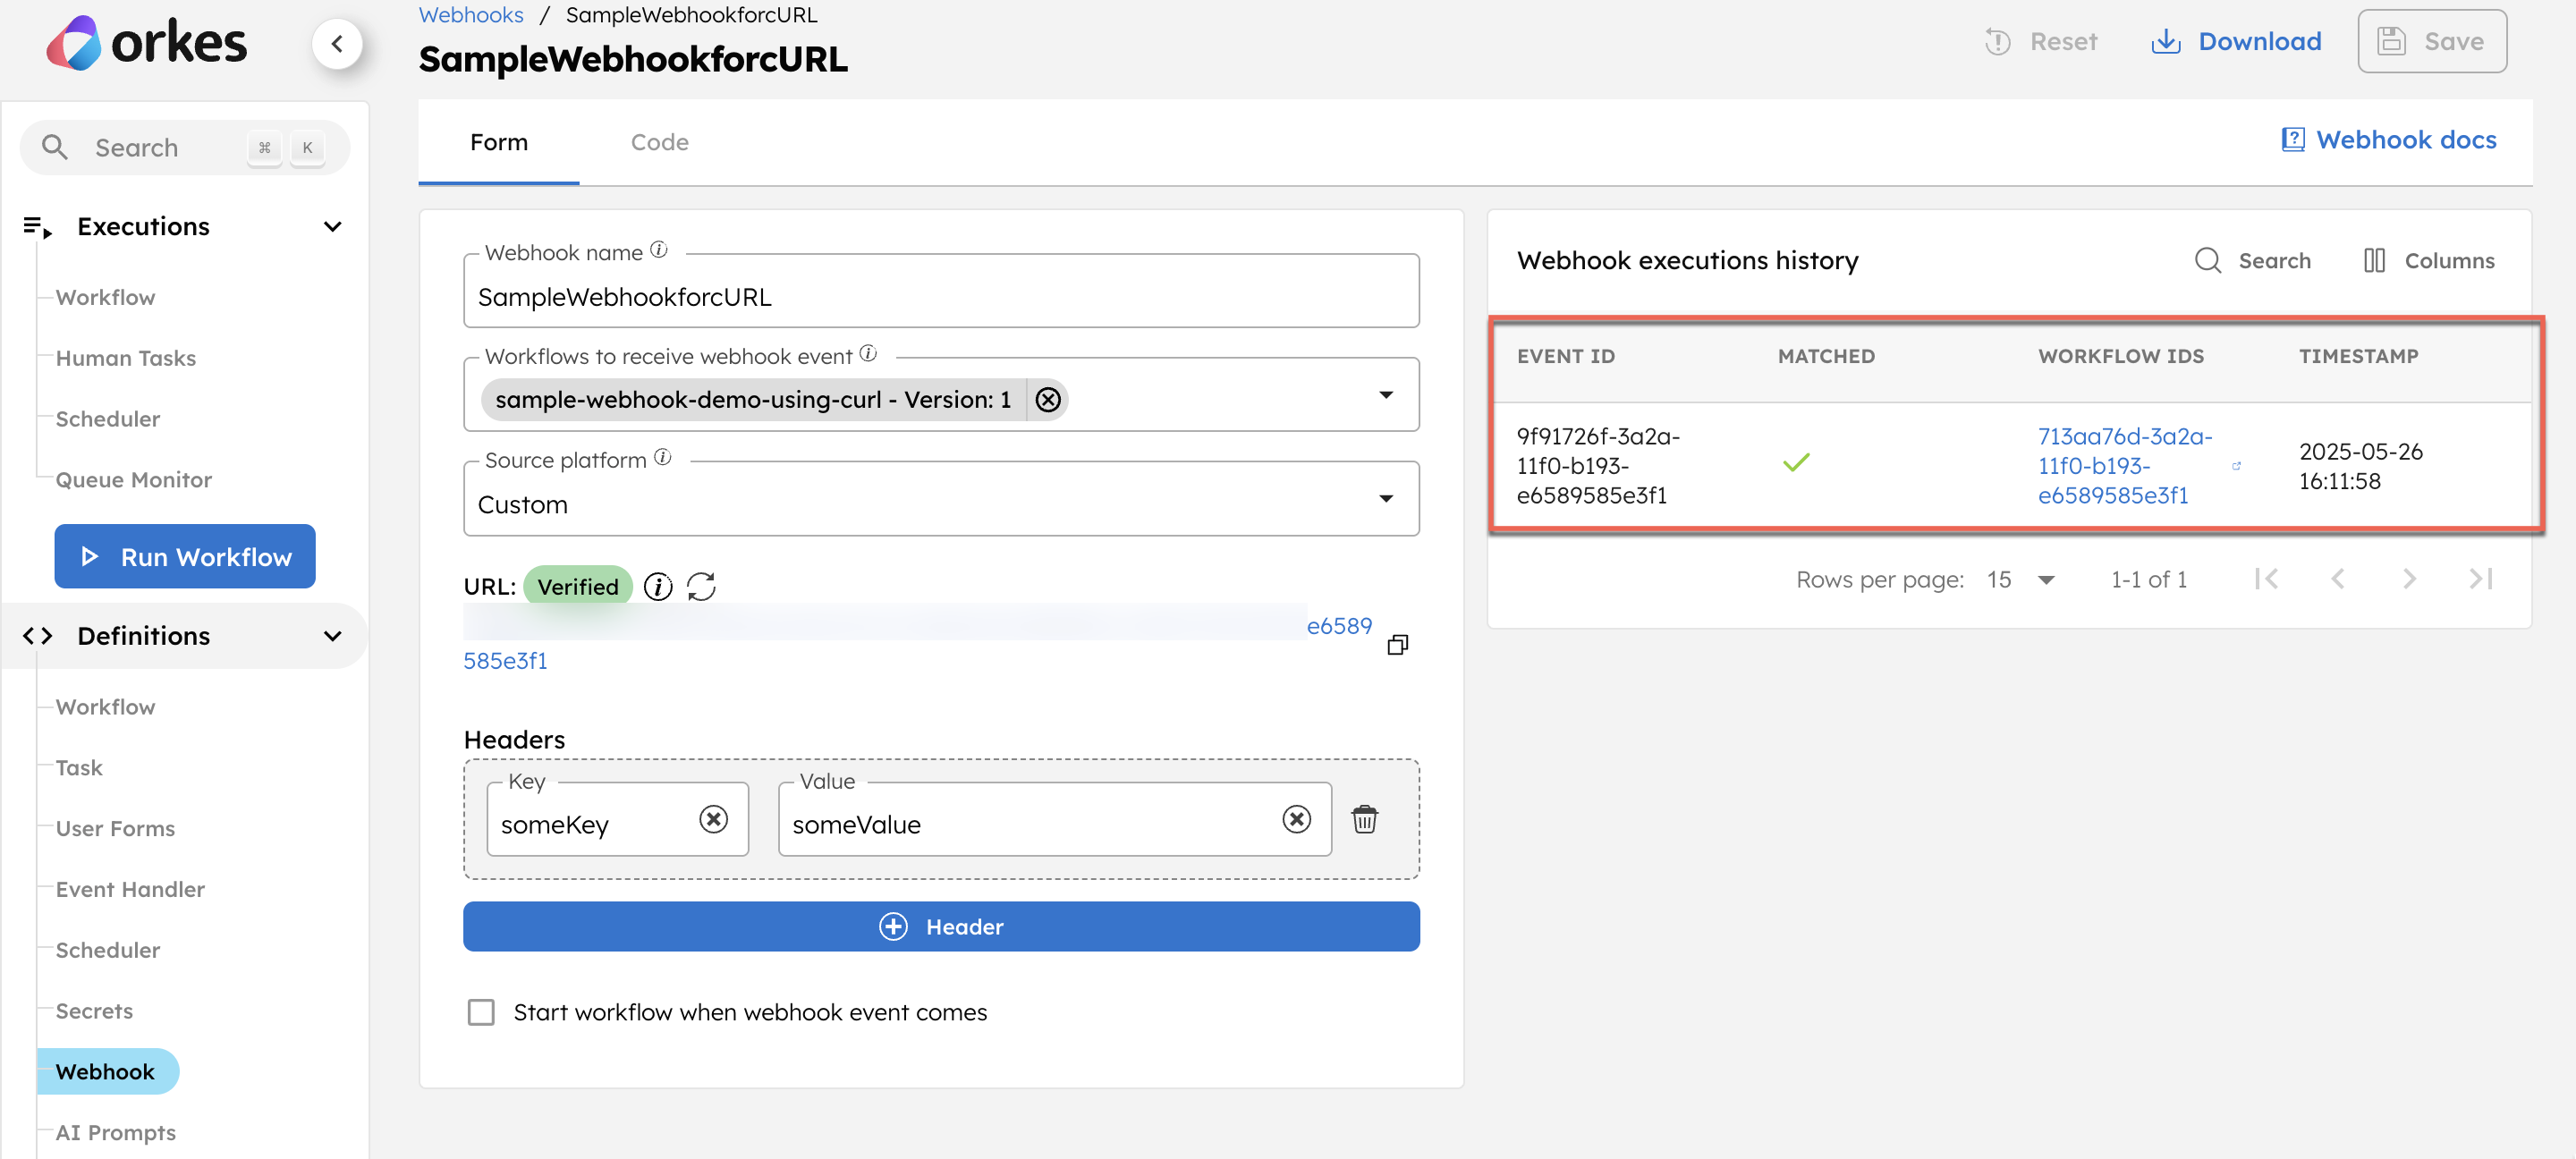Open the Source platform dropdown
Viewport: 2576px width, 1159px height.
click(x=1386, y=499)
